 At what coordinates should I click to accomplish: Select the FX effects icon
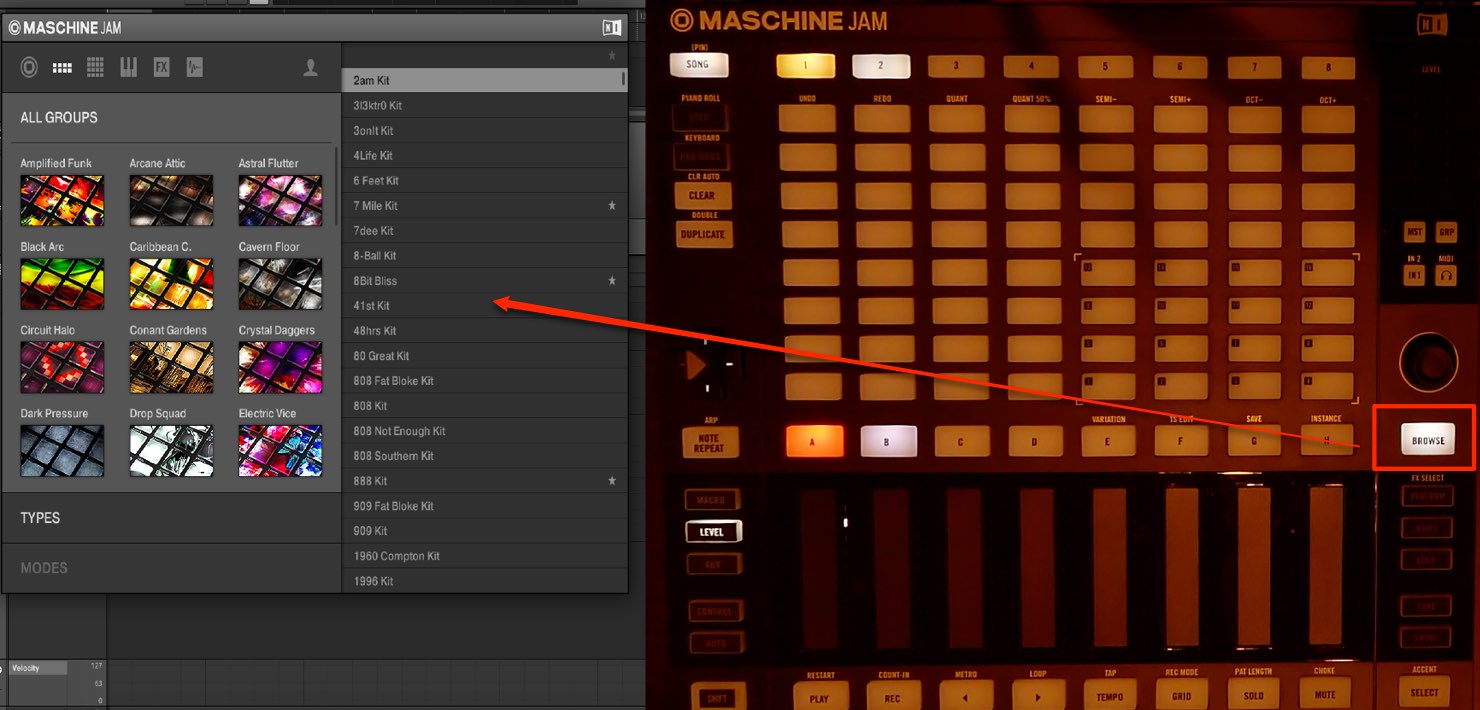(x=161, y=68)
